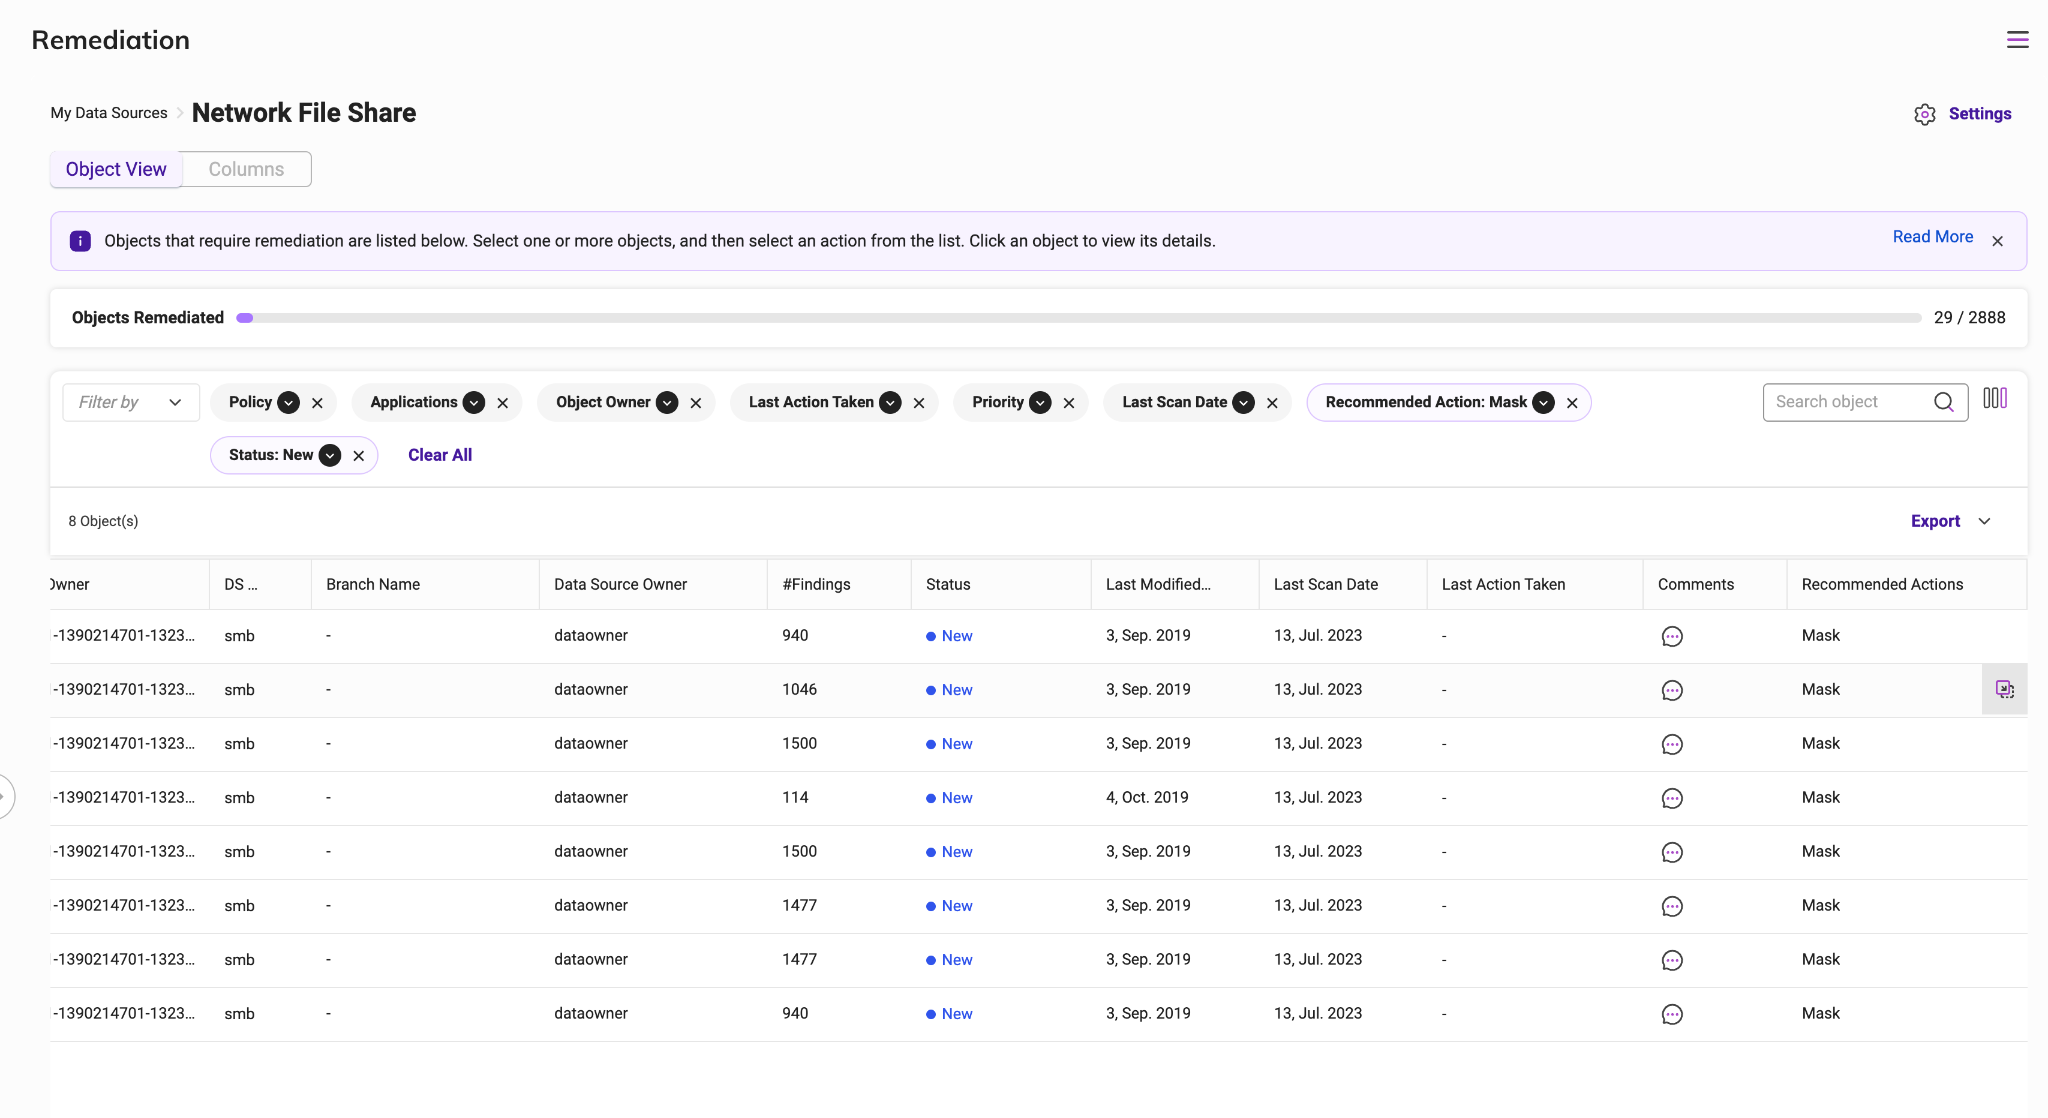Expand the Object Owner filter dropdown arrow
The width and height of the screenshot is (2048, 1118).
coord(667,402)
